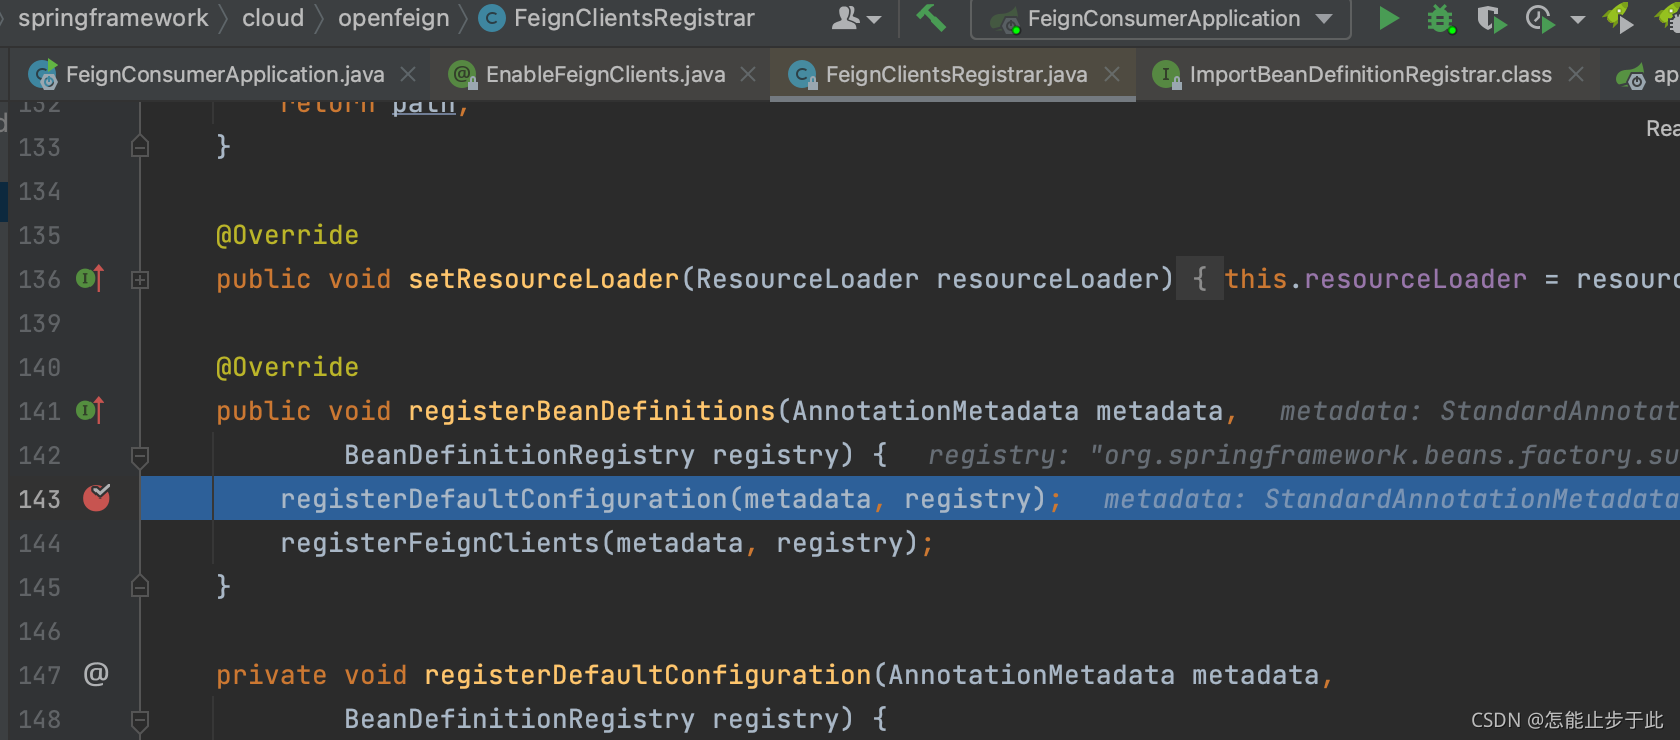1680x740 pixels.
Task: Click the openfeign breadcrumb
Action: [394, 18]
